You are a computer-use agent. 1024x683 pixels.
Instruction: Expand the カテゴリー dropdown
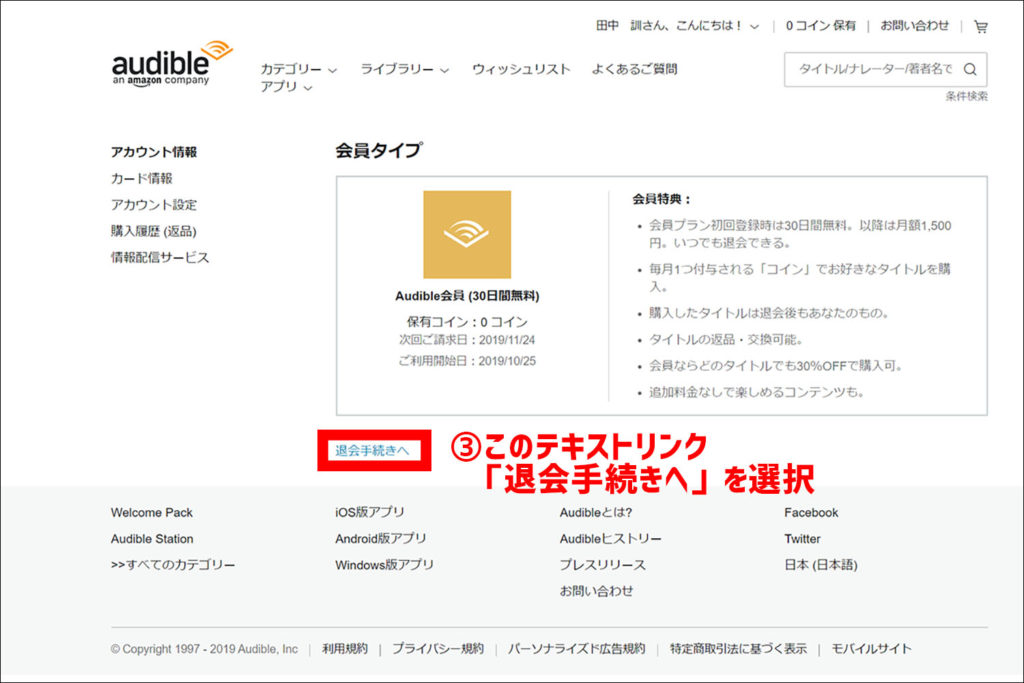pos(298,69)
